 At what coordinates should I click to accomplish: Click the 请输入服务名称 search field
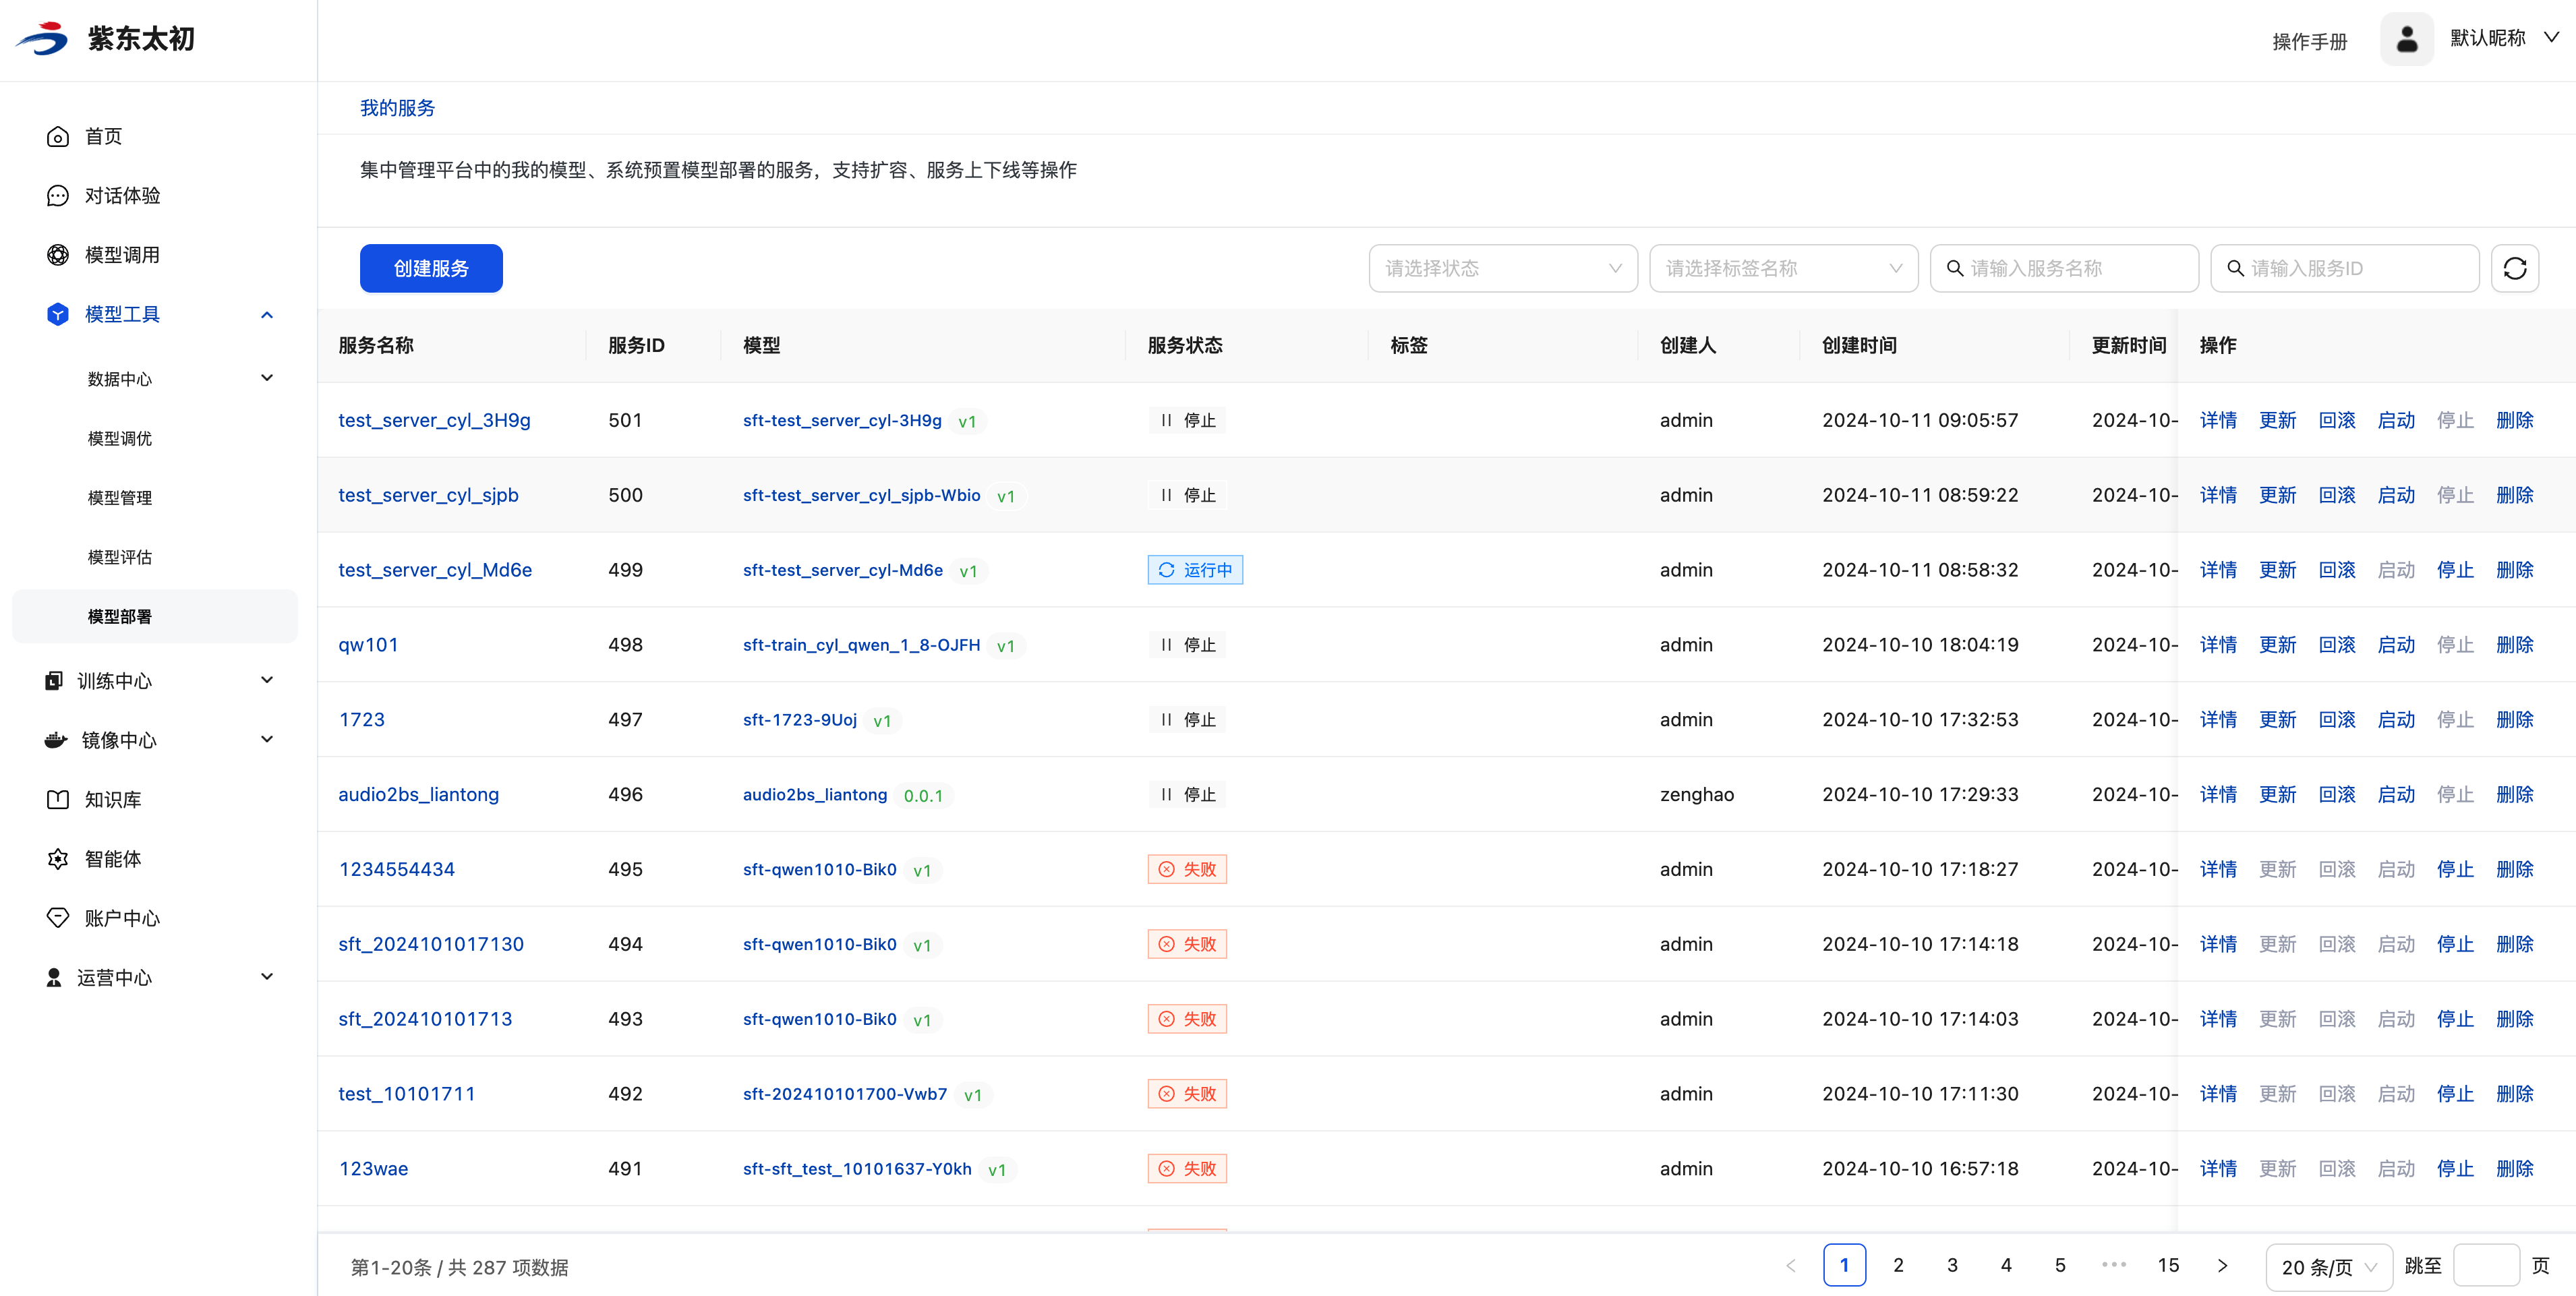(2064, 268)
